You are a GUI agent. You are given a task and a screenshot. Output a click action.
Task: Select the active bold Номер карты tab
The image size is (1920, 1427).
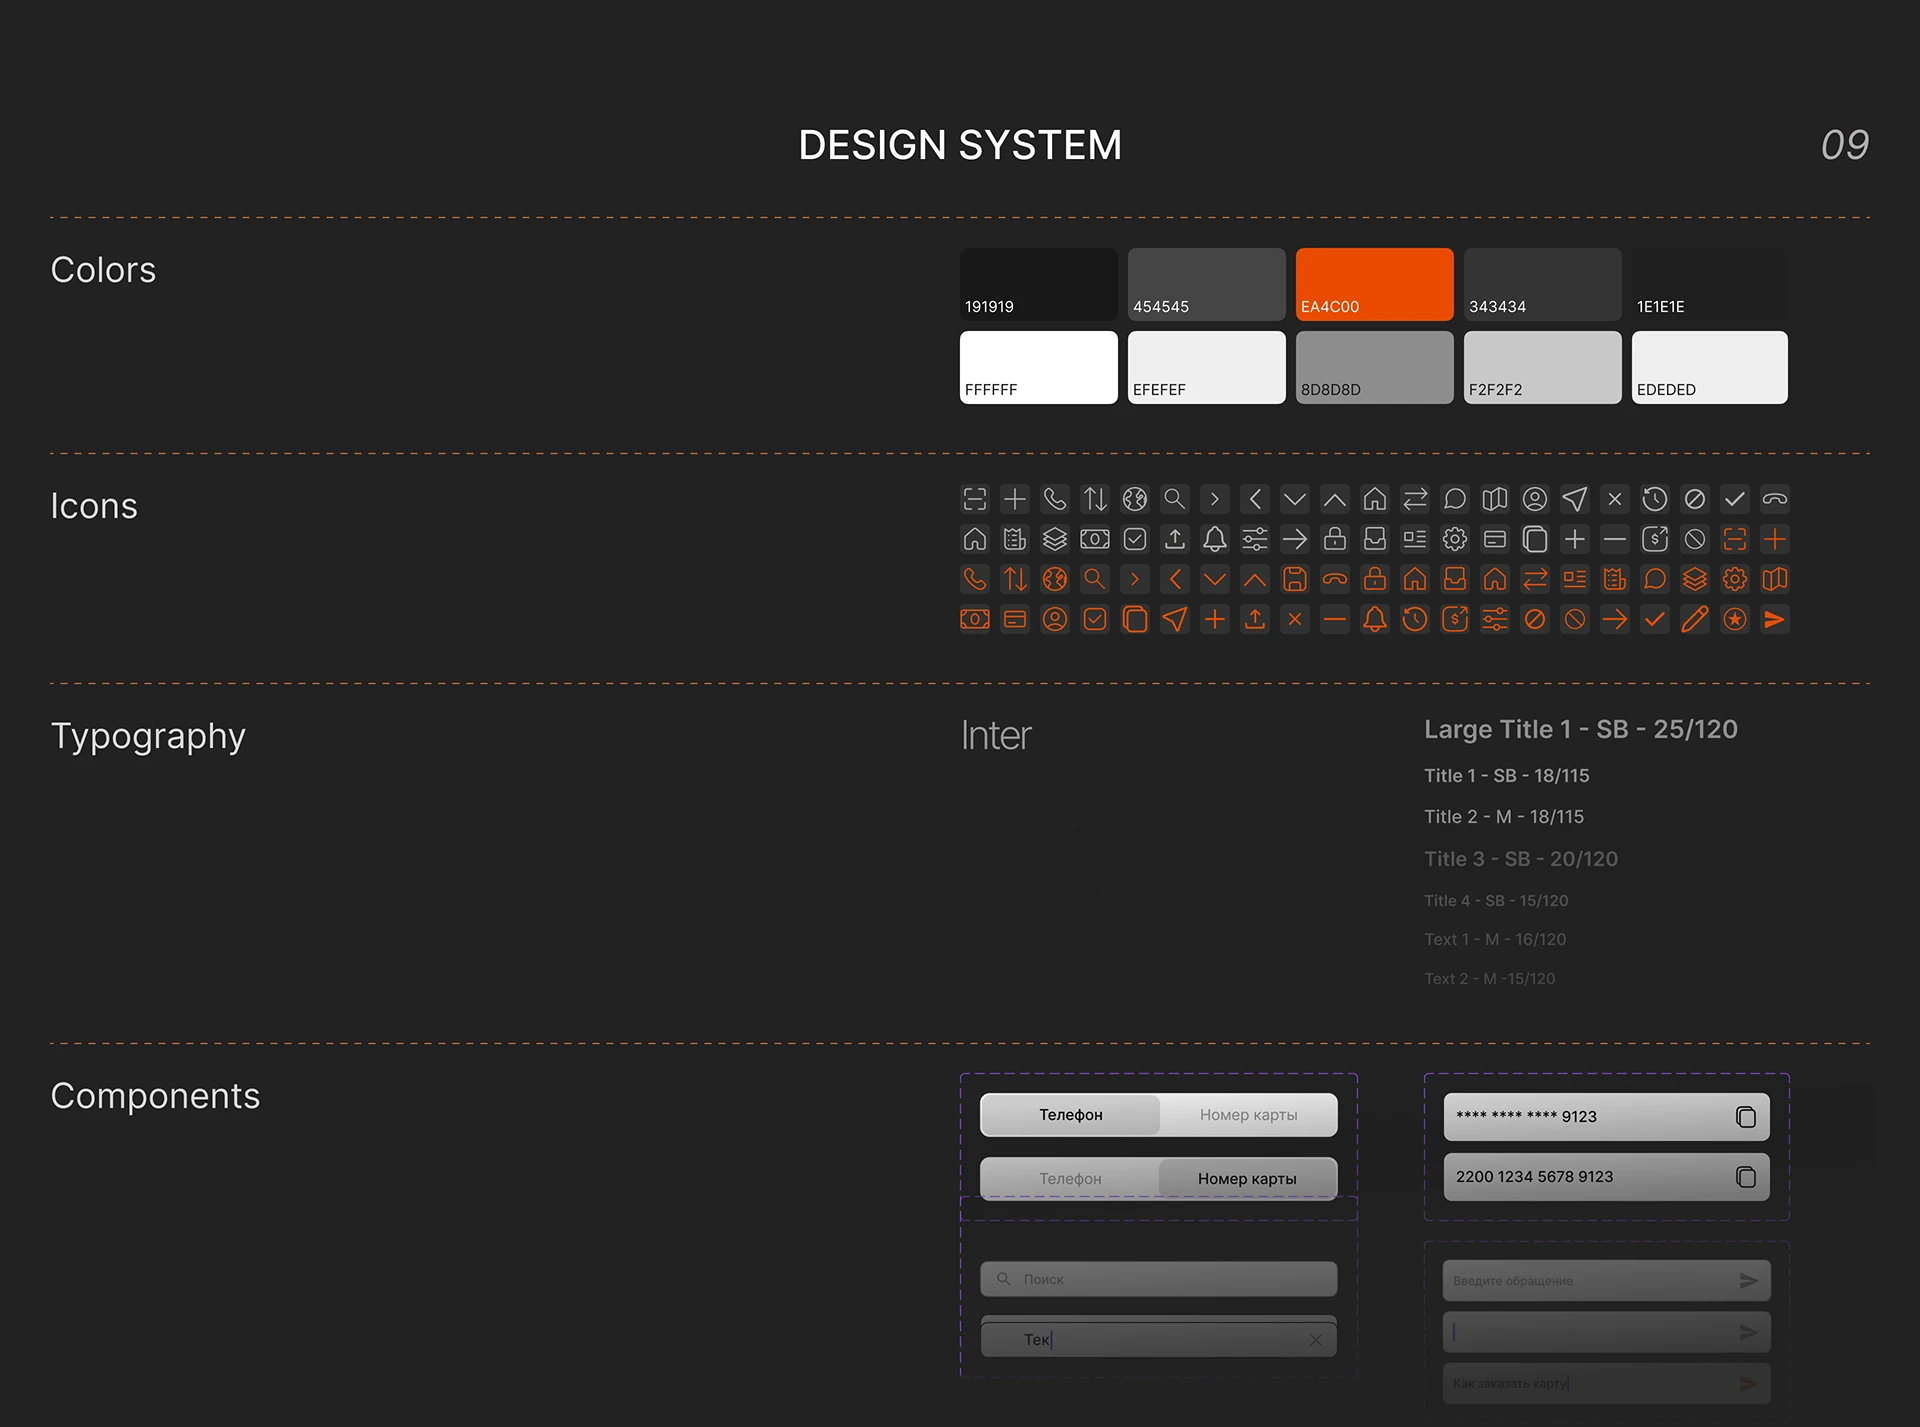[x=1247, y=1179]
